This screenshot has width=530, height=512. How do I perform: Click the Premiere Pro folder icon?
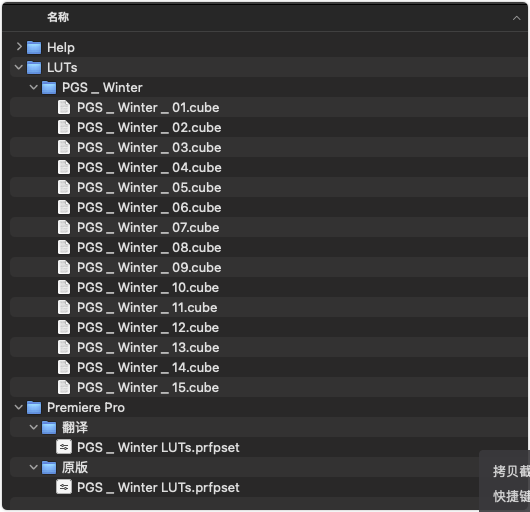[34, 408]
